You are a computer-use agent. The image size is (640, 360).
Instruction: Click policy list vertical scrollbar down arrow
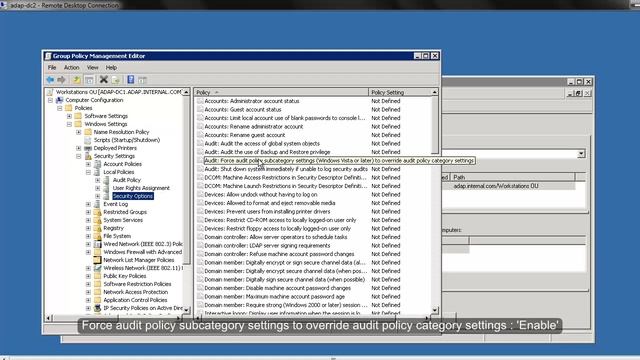click(x=435, y=311)
